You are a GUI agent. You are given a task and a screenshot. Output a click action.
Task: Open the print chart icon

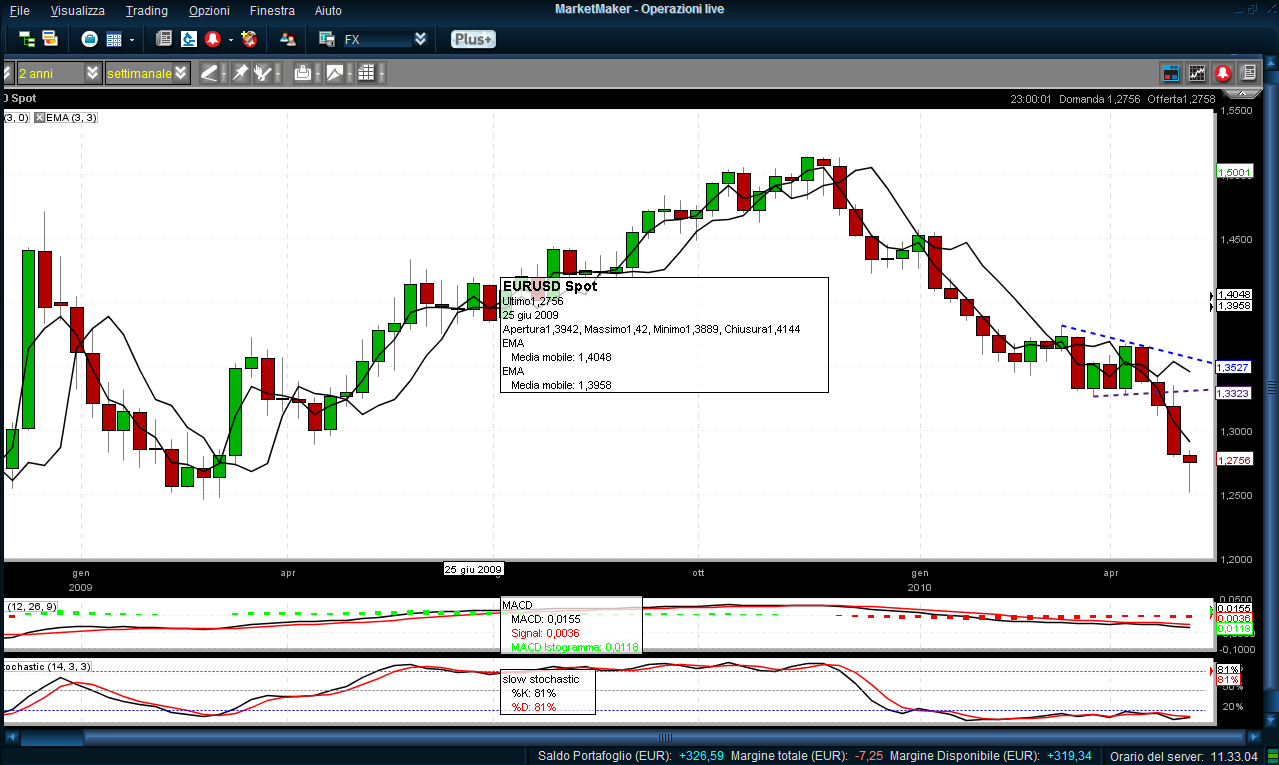[302, 73]
